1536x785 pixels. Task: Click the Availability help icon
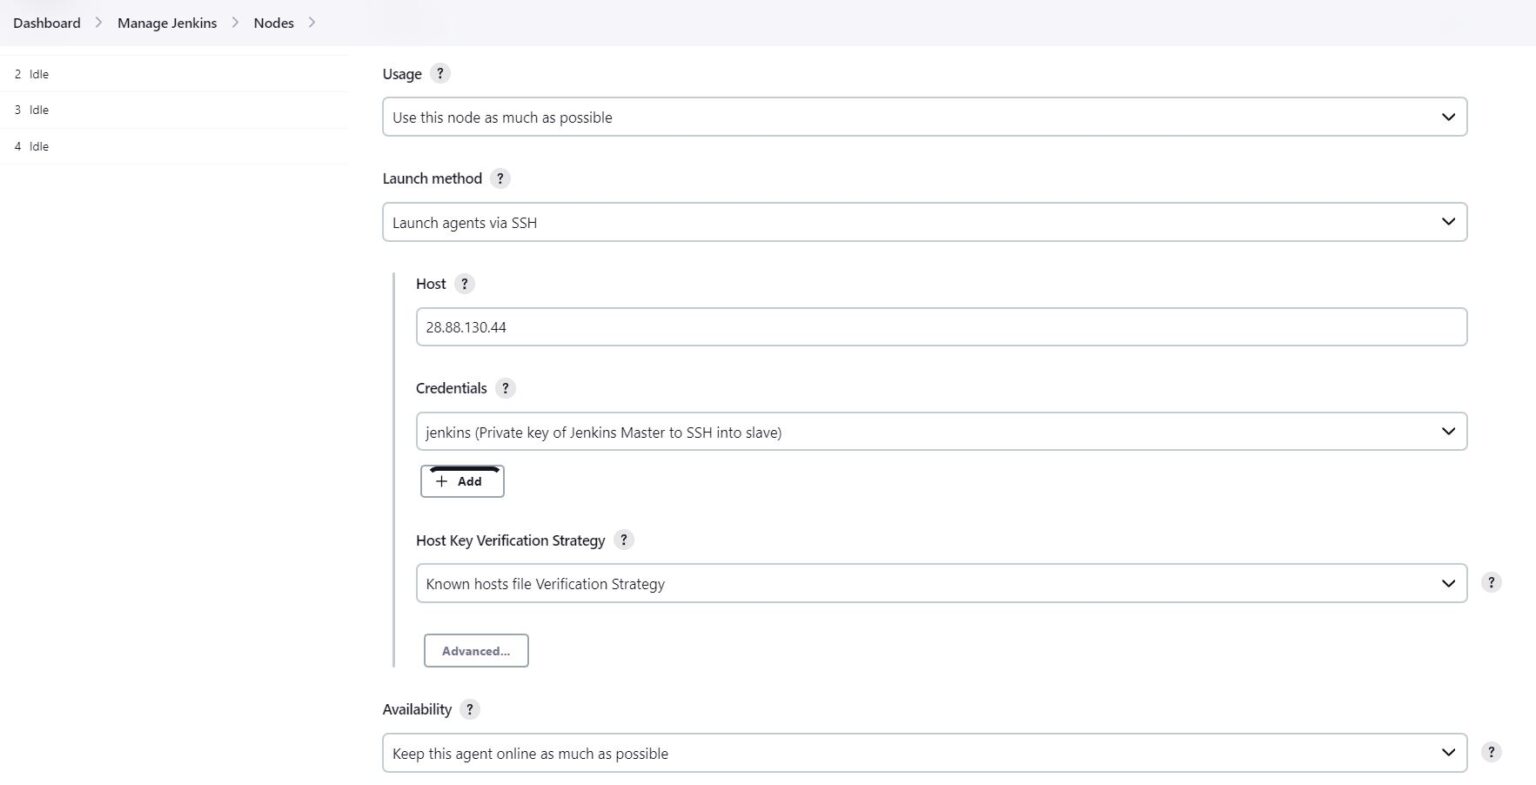coord(470,708)
